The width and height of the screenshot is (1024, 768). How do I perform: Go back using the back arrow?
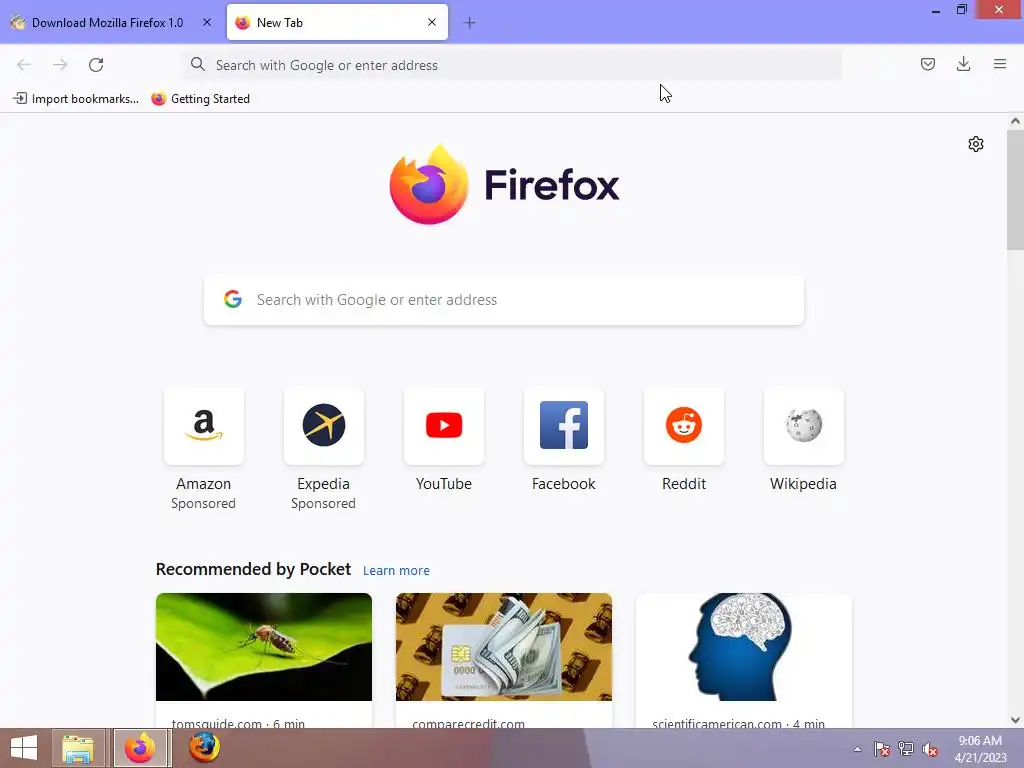(x=24, y=65)
